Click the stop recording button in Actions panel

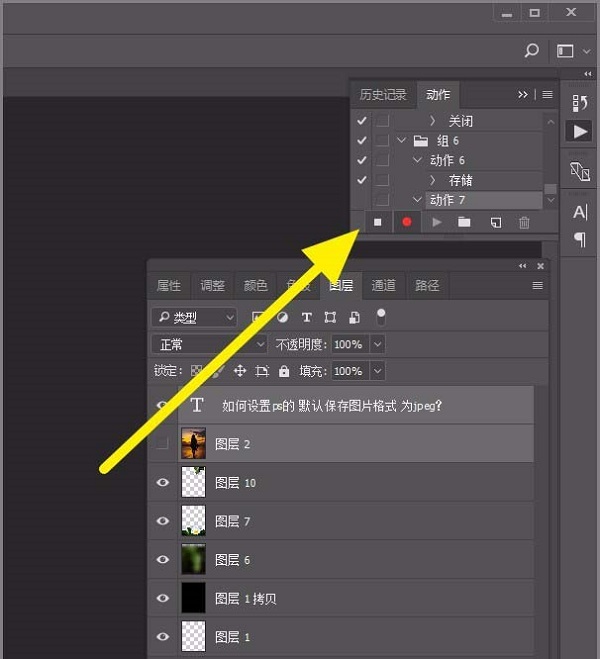(x=377, y=222)
